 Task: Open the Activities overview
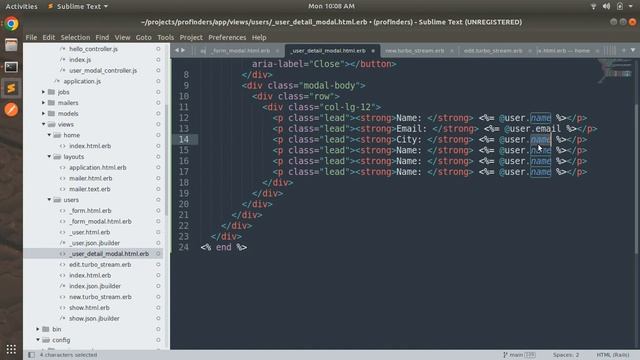pos(21,6)
